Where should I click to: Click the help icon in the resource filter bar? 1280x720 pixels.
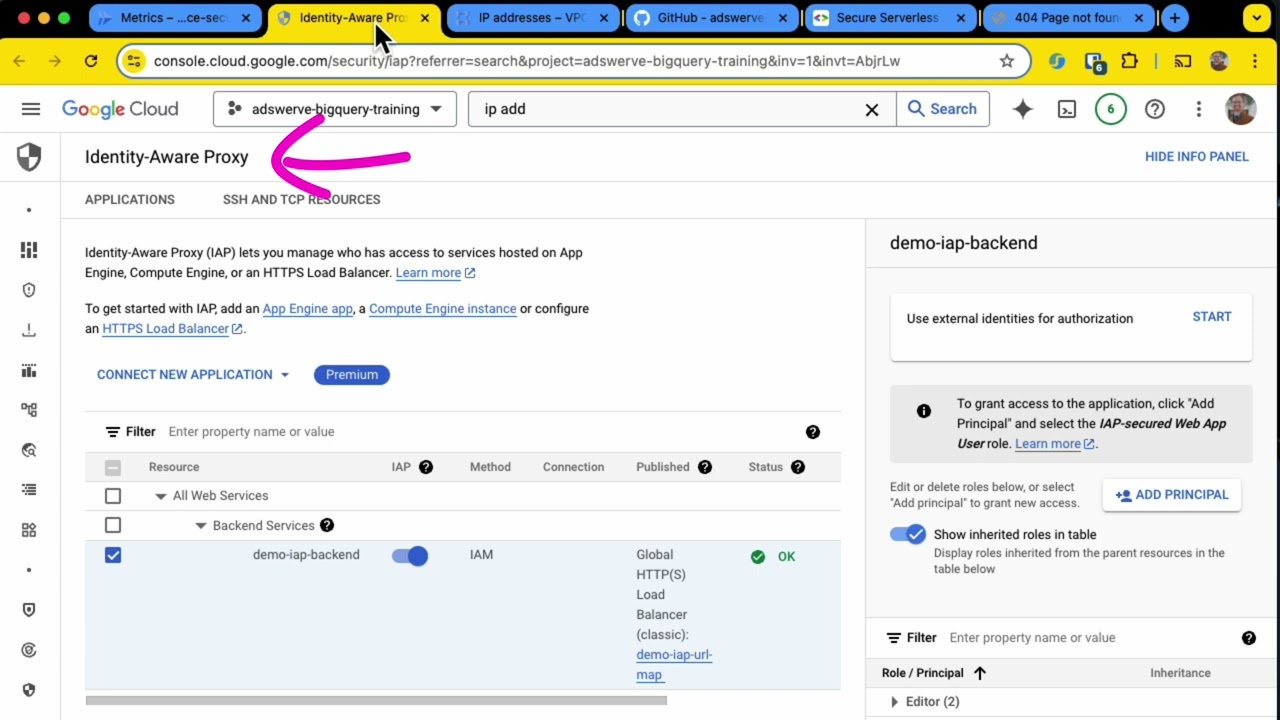pyautogui.click(x=813, y=432)
